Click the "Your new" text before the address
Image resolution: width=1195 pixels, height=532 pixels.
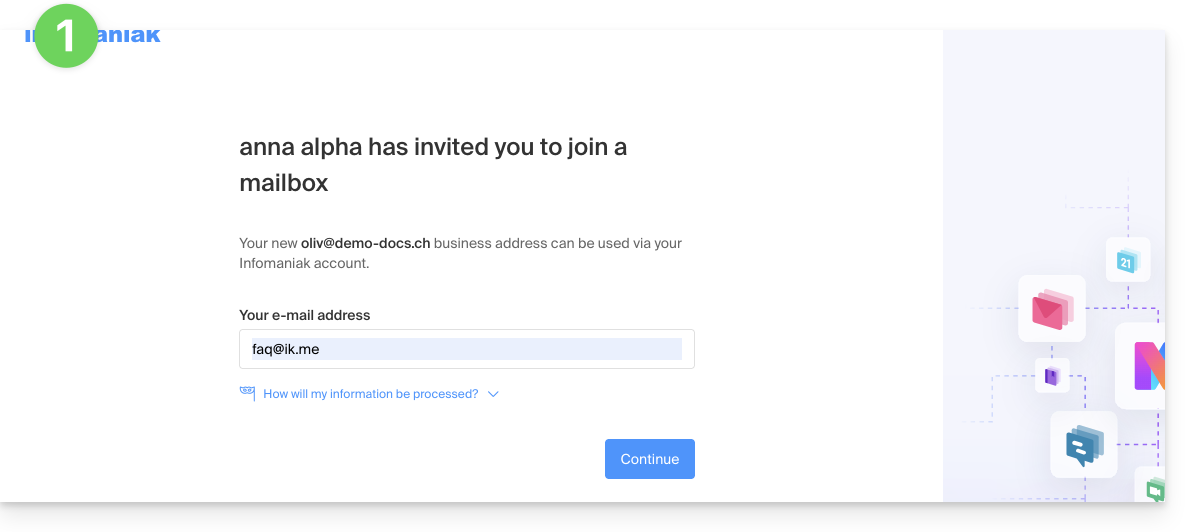[268, 243]
